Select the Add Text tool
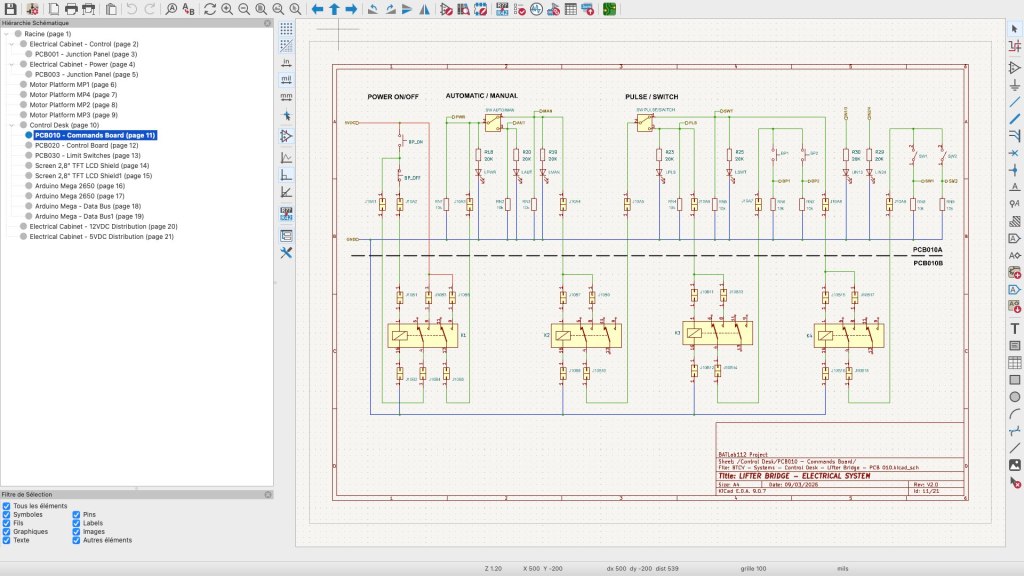 pos(1015,328)
